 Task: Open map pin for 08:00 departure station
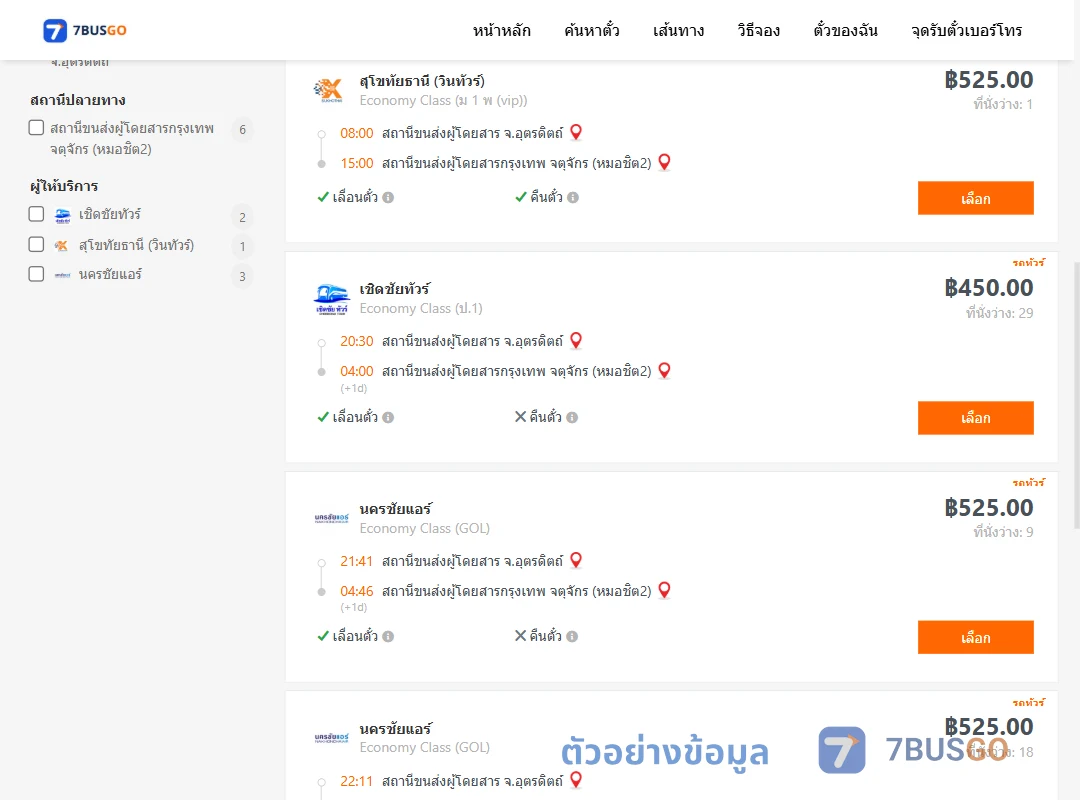click(577, 132)
